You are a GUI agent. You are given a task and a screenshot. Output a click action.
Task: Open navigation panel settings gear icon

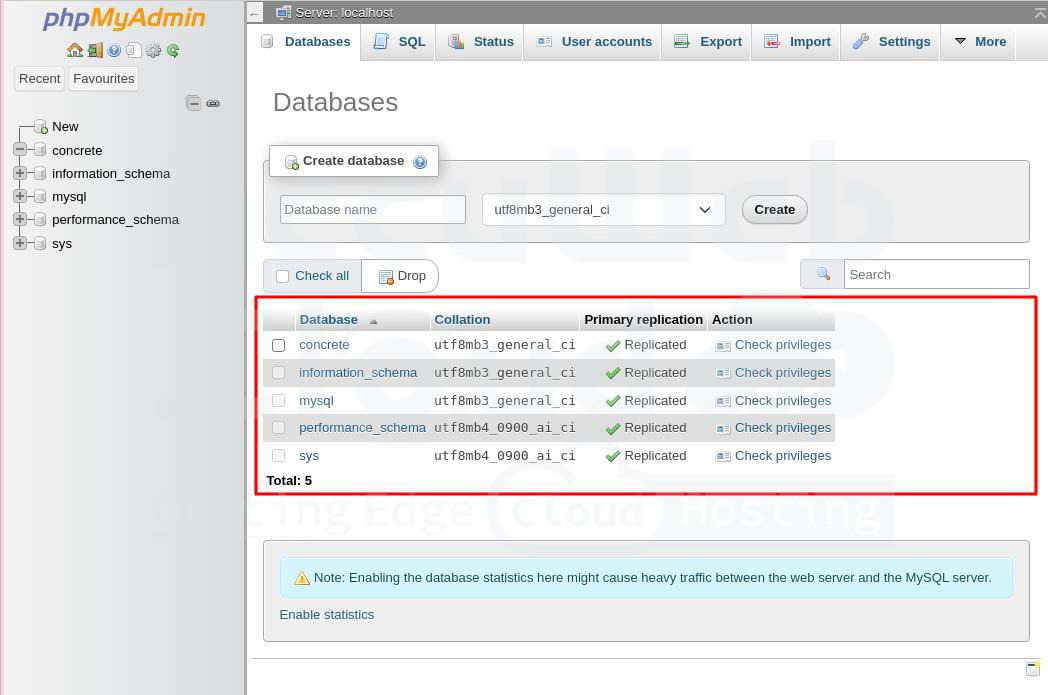tap(153, 50)
